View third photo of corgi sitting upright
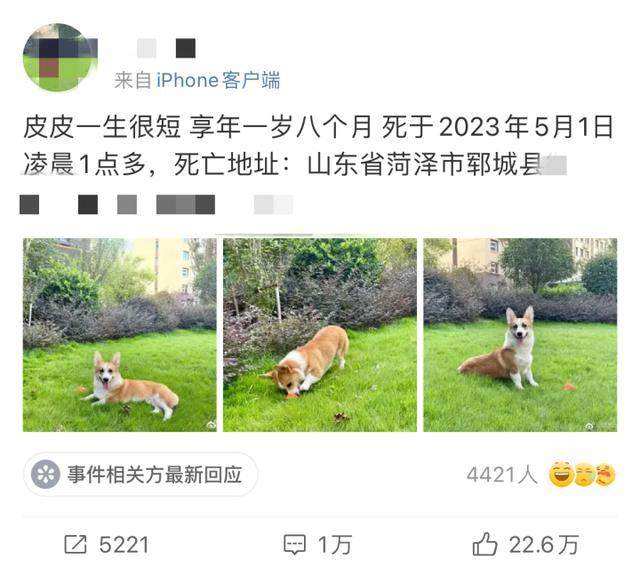The height and width of the screenshot is (566, 640). (520, 335)
